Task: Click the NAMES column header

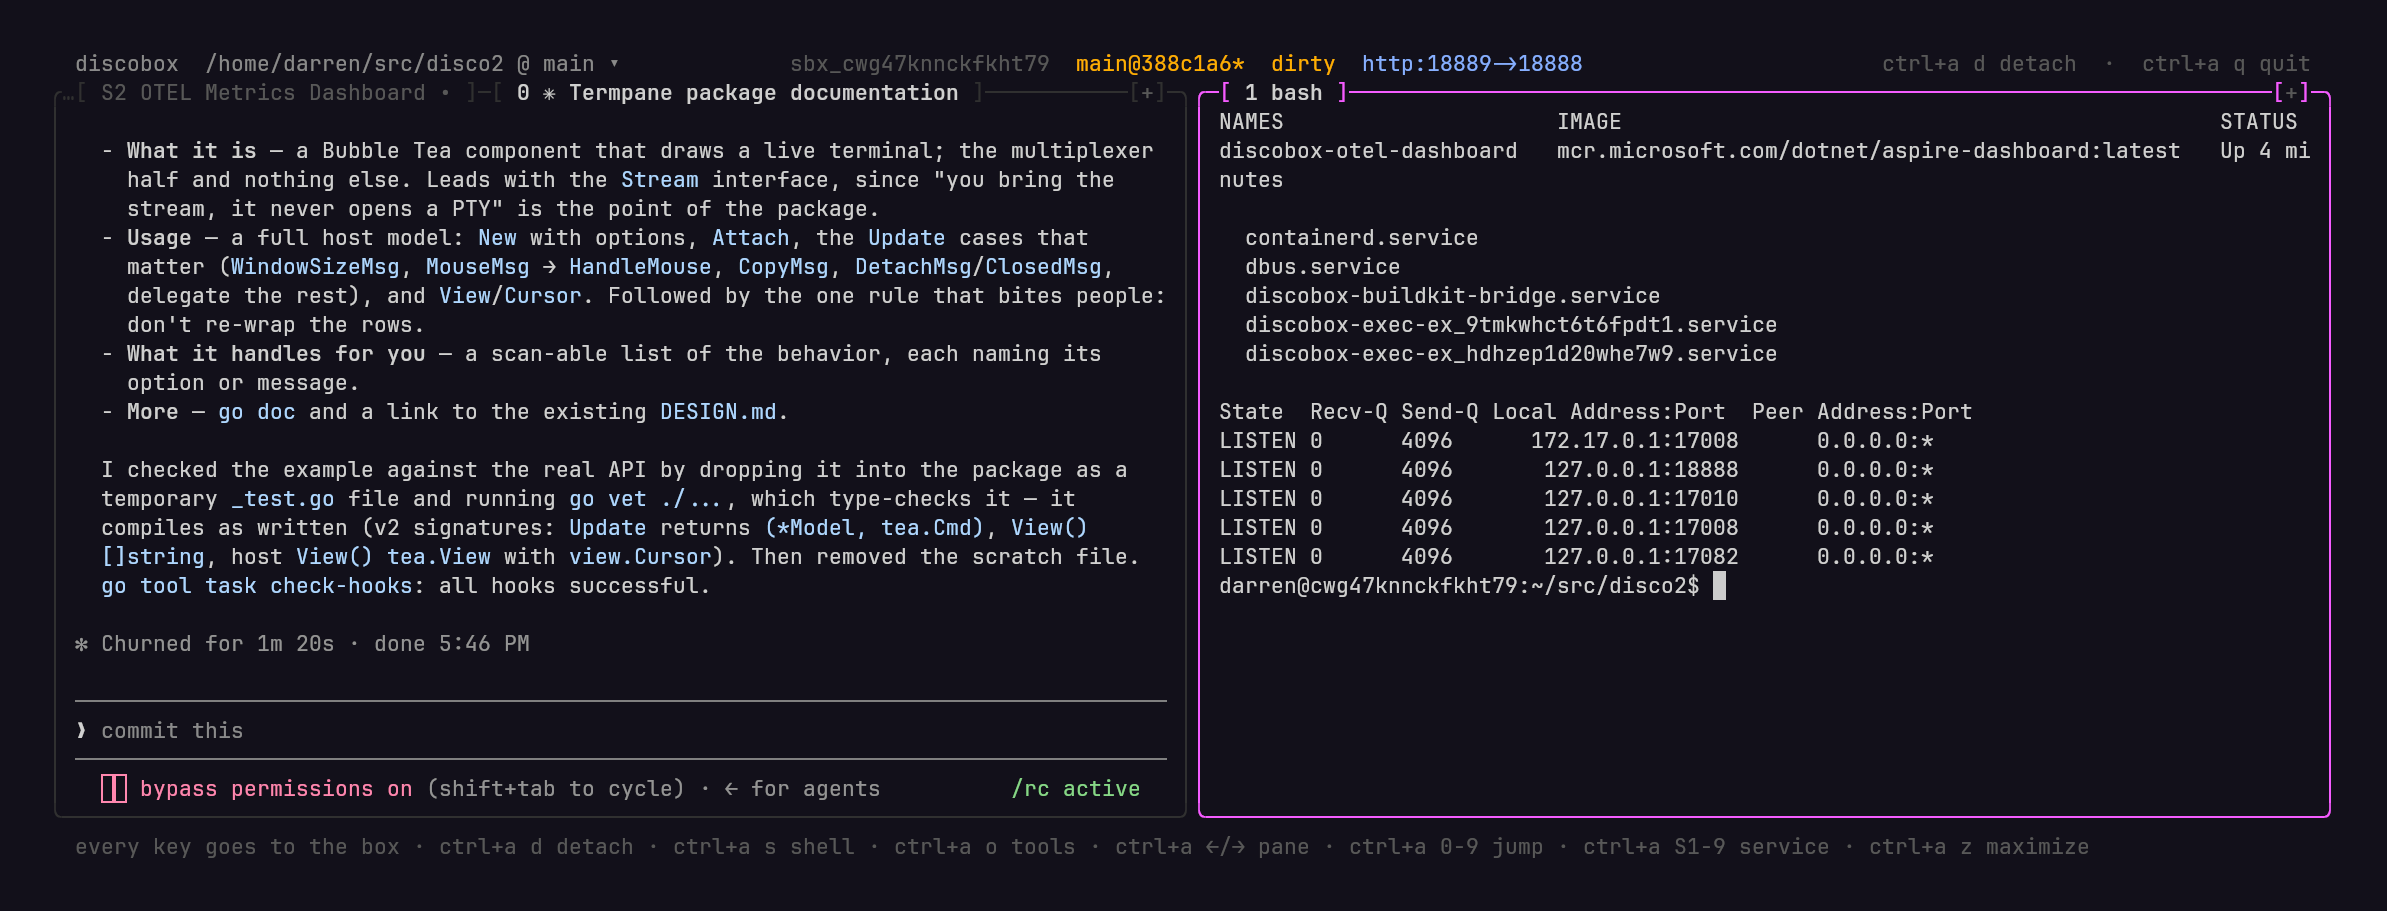Action: click(1251, 122)
